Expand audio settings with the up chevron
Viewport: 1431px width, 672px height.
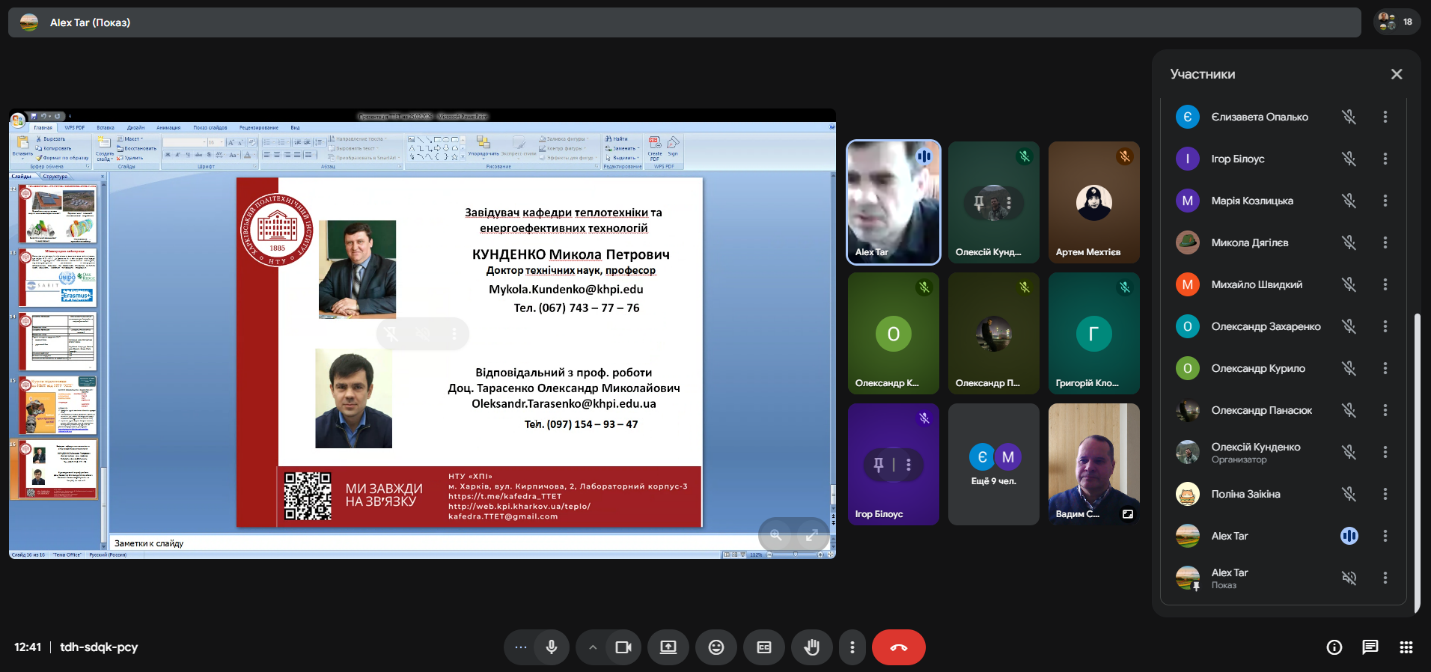(x=593, y=647)
